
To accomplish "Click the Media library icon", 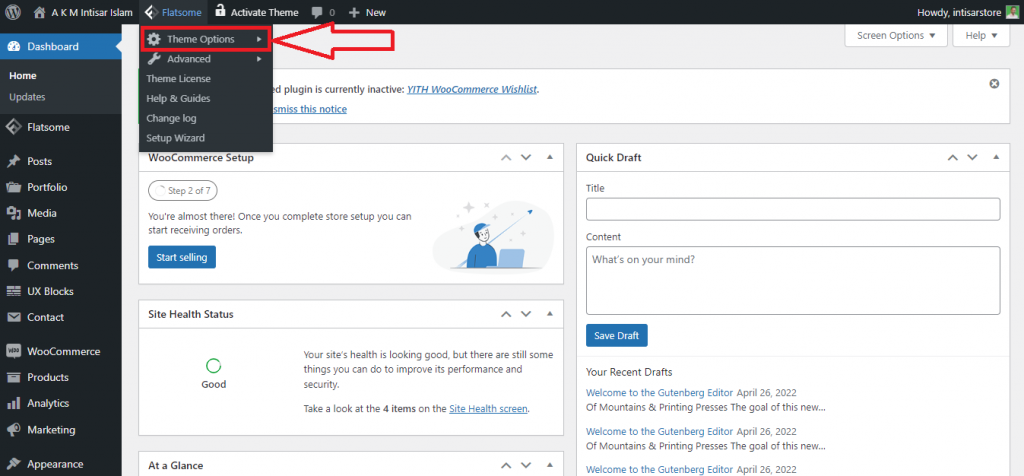I will (13, 213).
